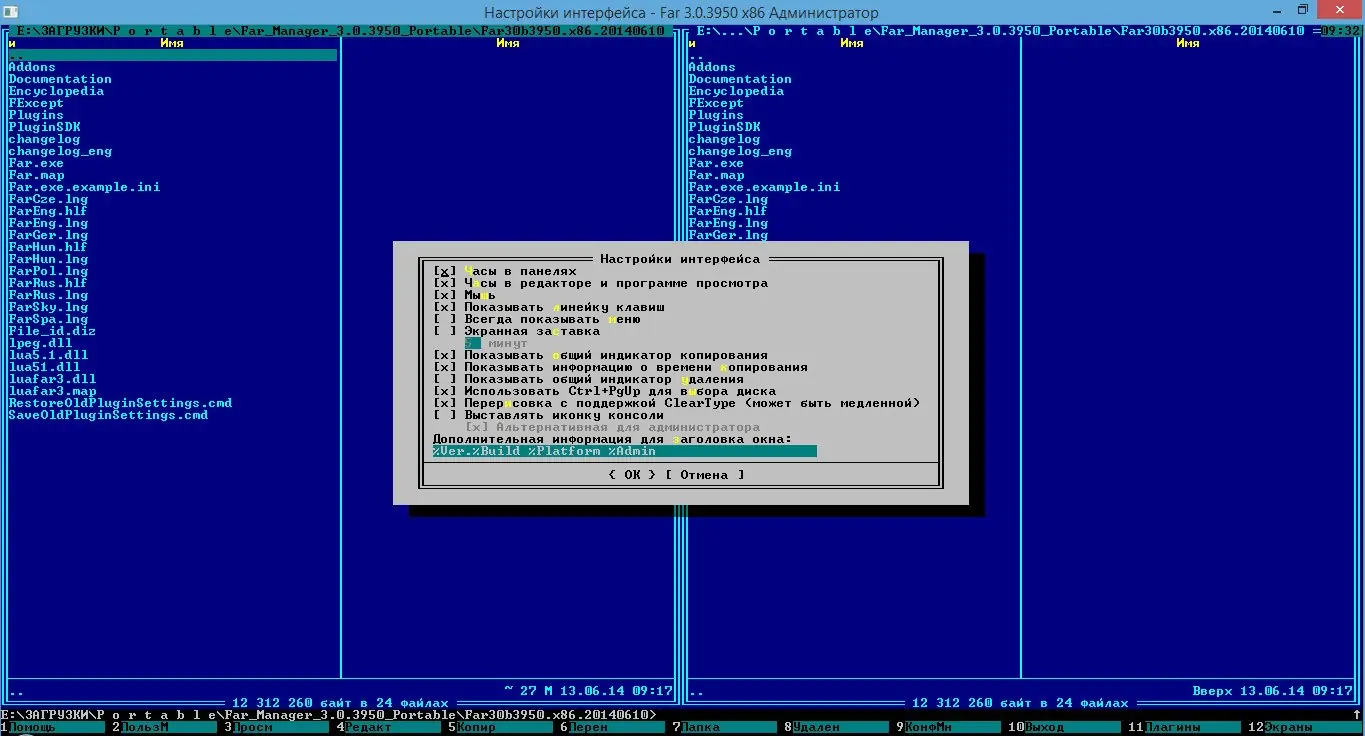The image size is (1365, 736).
Task: Select 'FarHun.hlf' in the left panel
Action: pos(48,247)
